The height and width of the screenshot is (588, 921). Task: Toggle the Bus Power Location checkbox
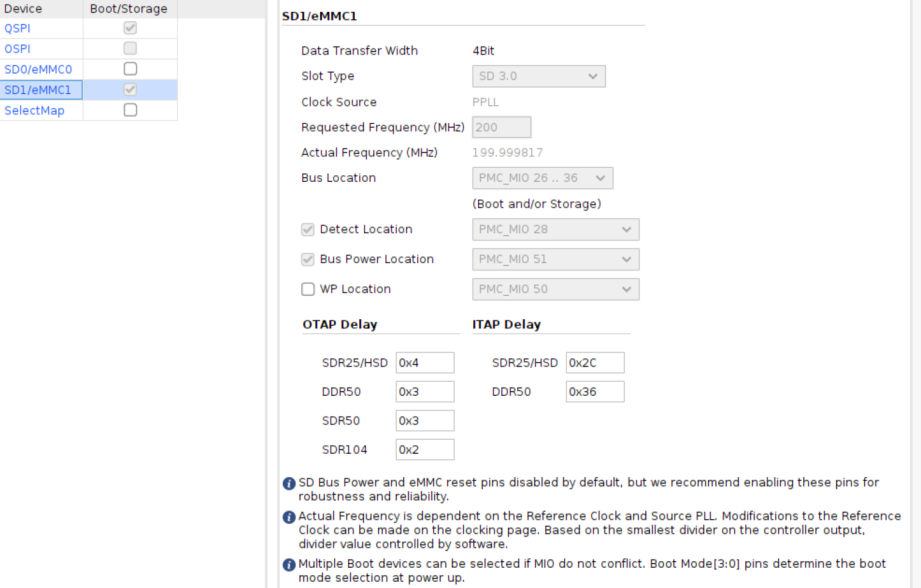(x=308, y=260)
